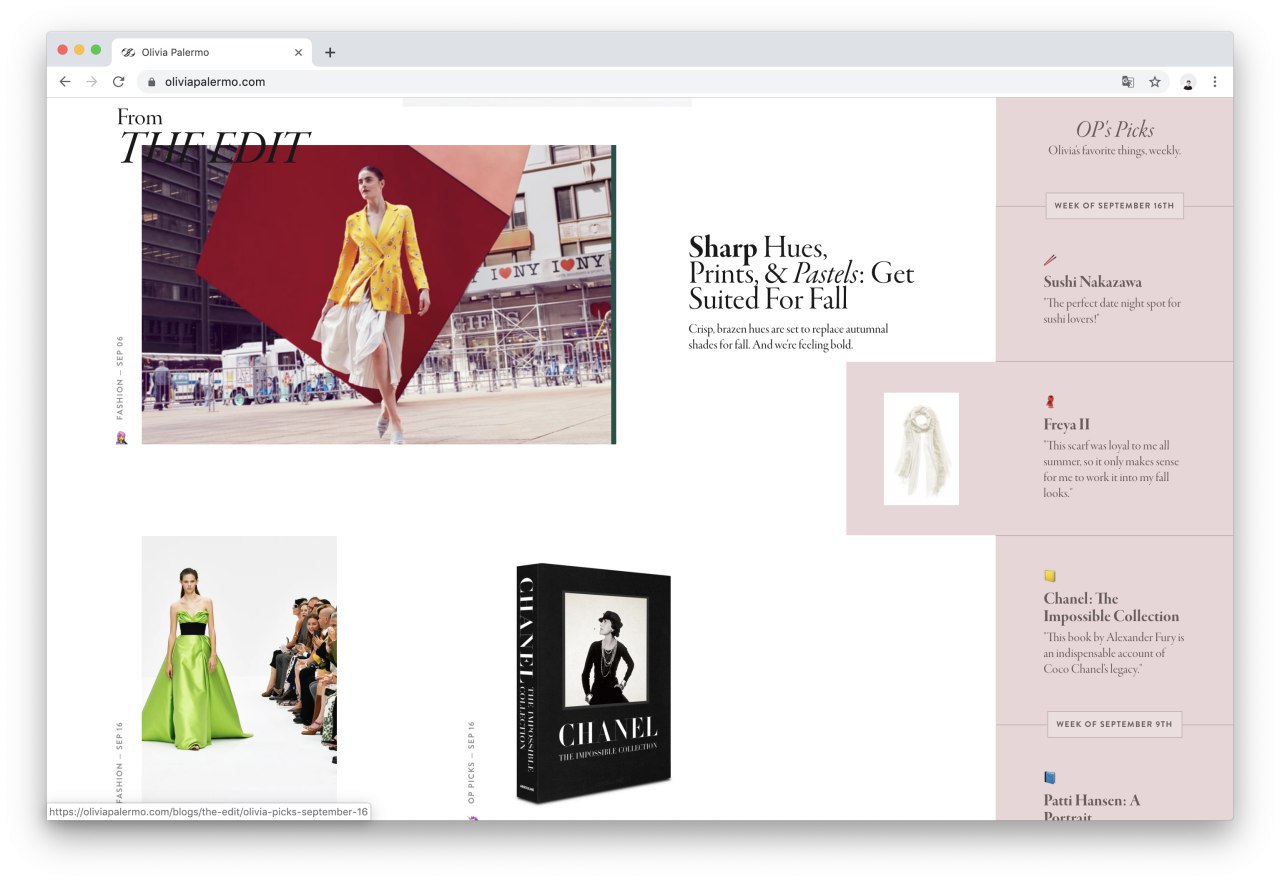The width and height of the screenshot is (1280, 882).
Task: Open the translate page icon
Action: point(1128,82)
